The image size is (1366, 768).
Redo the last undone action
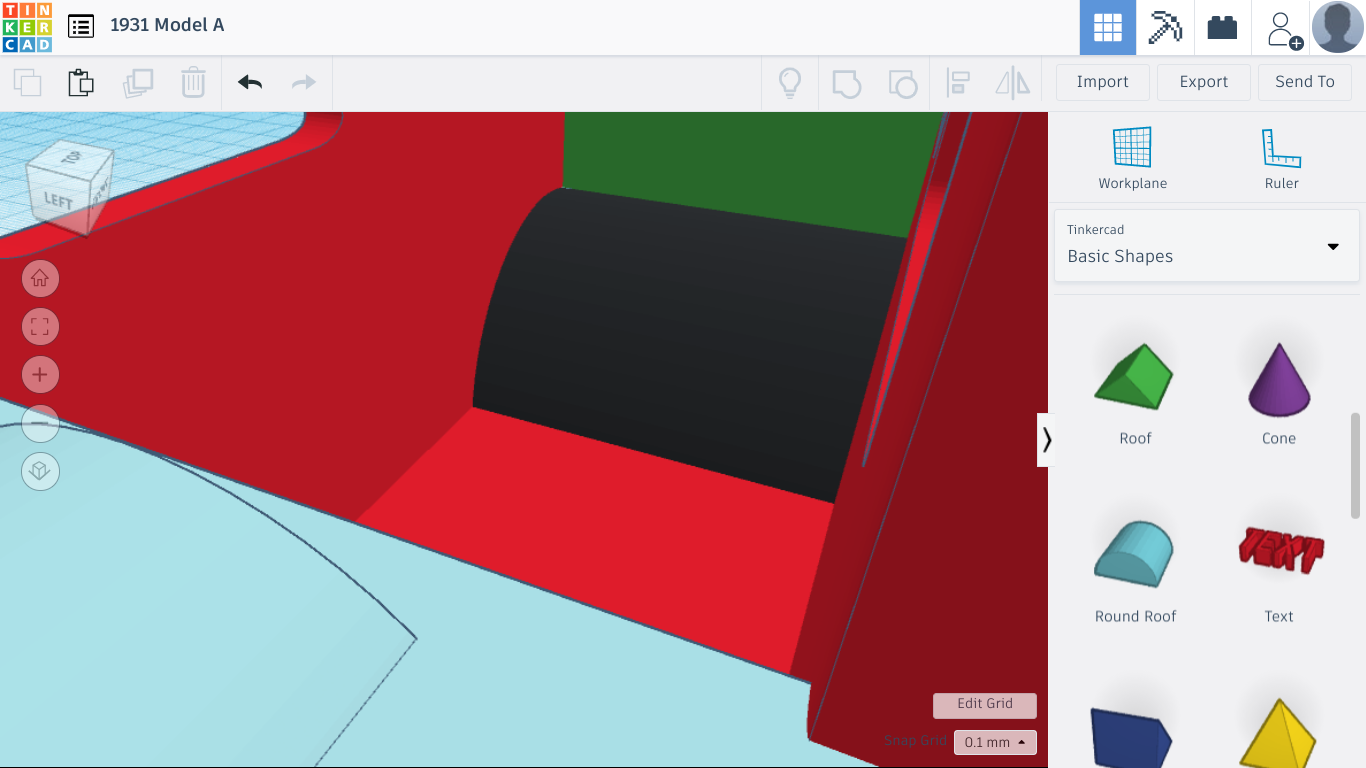point(303,82)
